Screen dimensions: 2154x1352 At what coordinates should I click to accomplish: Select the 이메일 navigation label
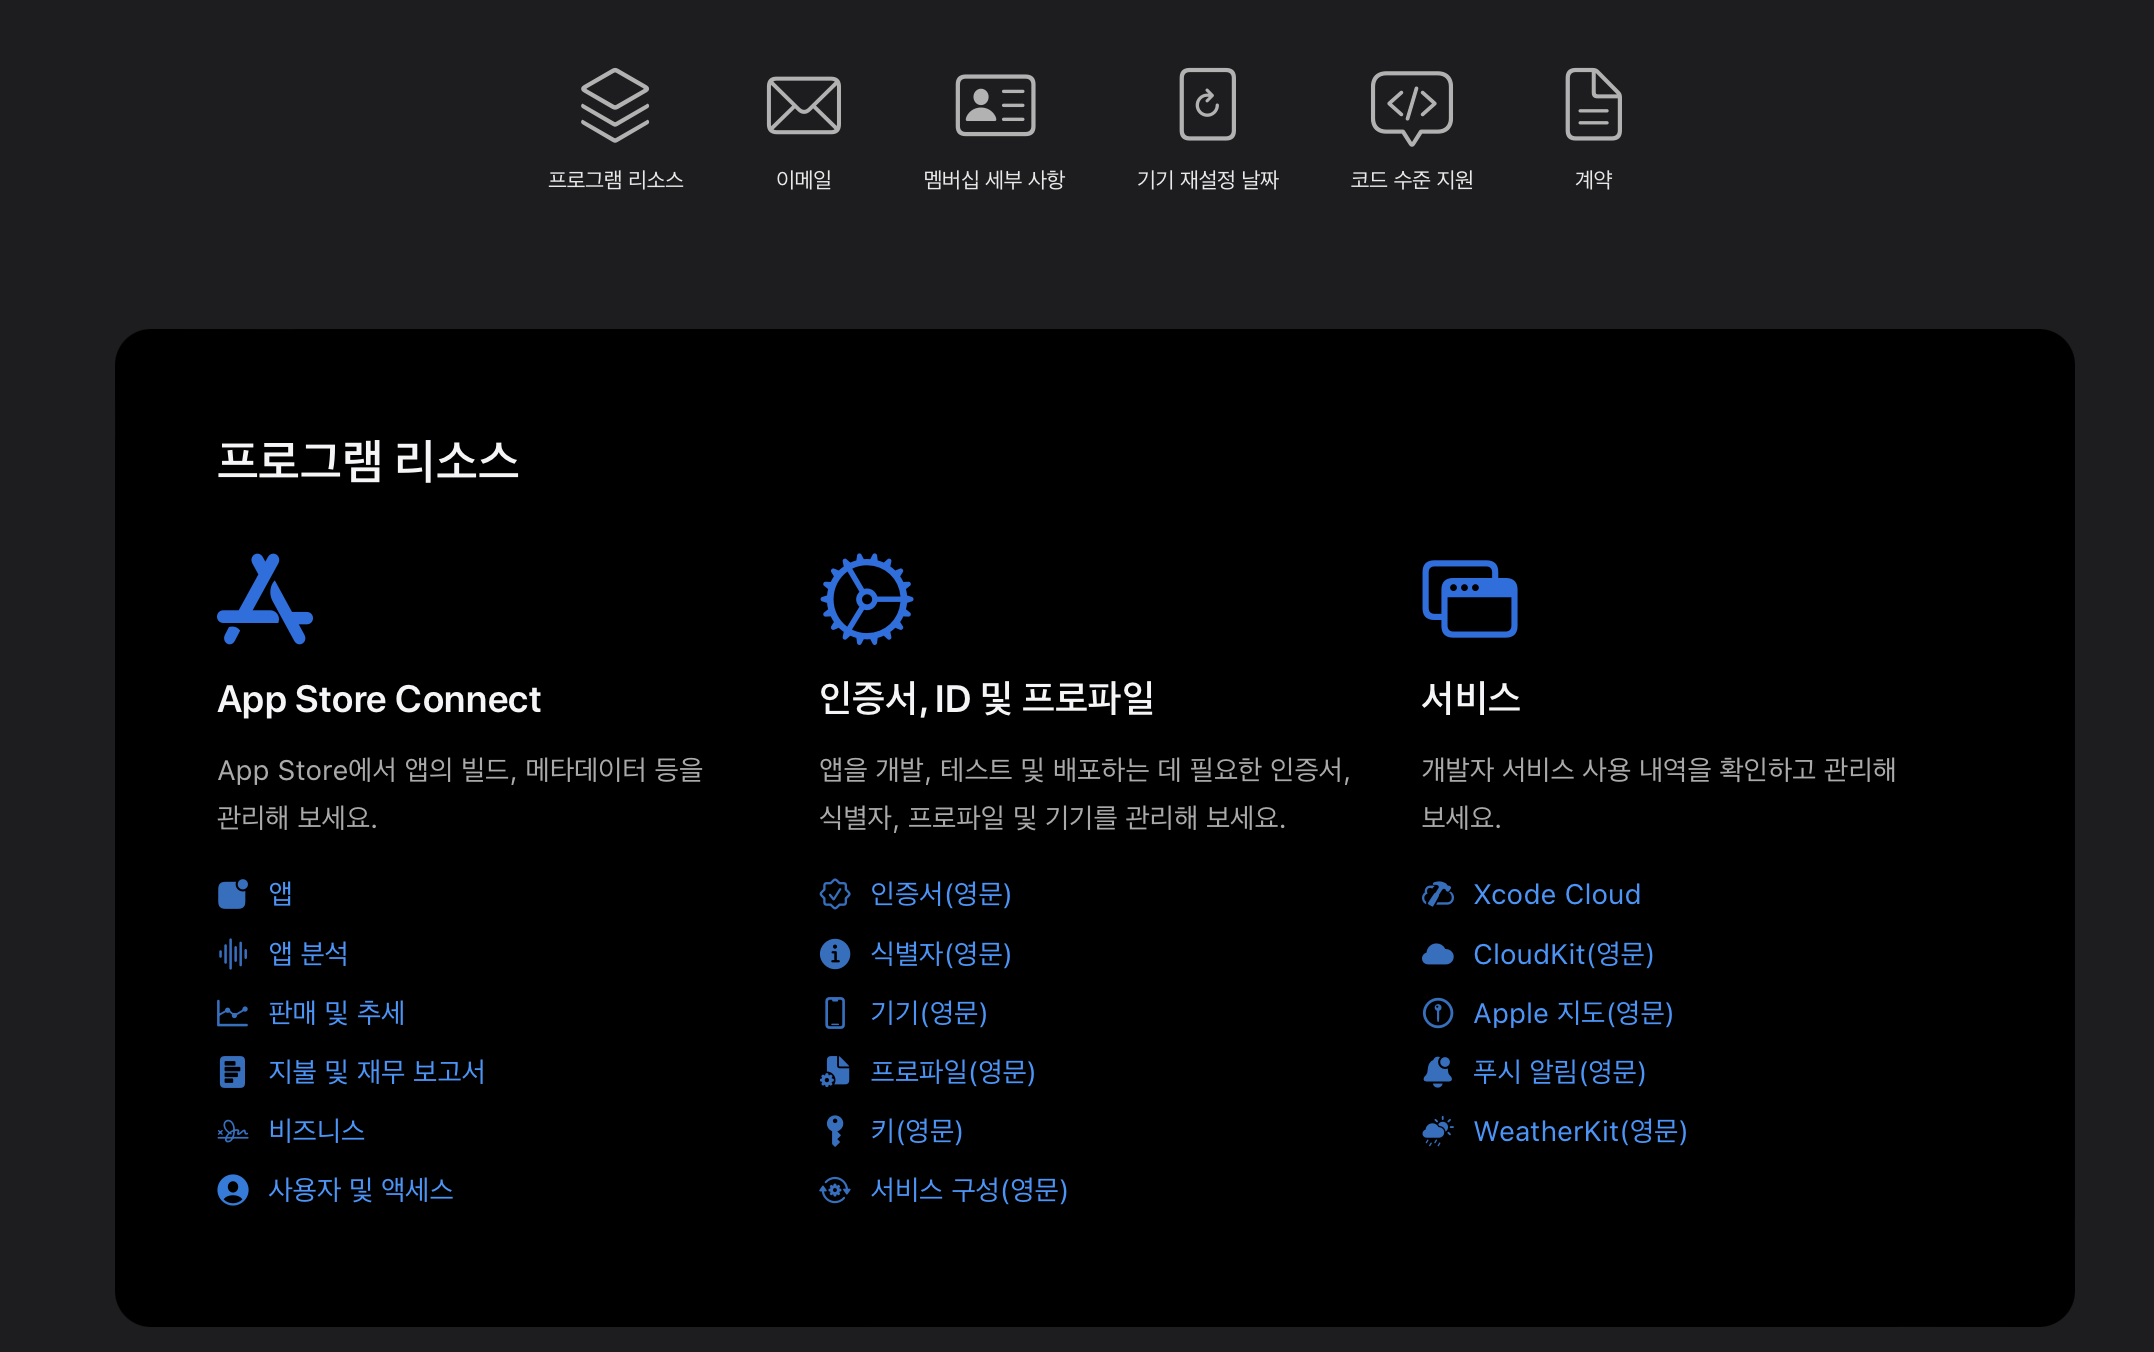(803, 180)
